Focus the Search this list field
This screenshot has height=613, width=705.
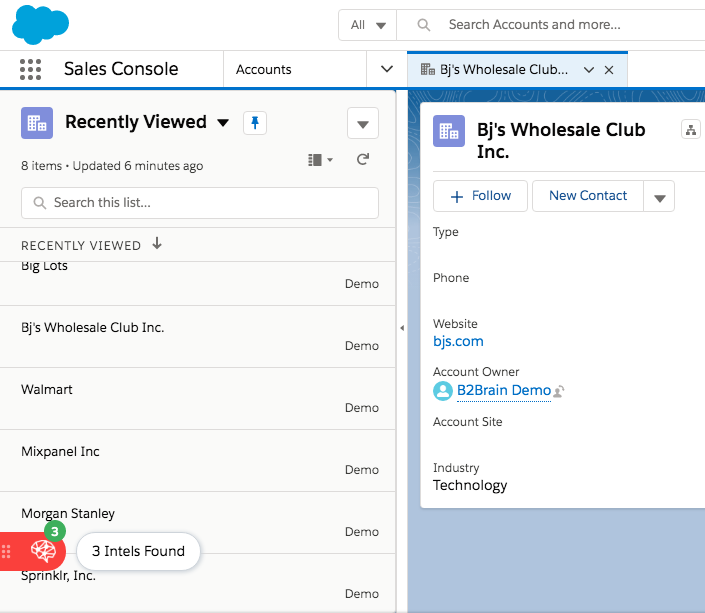click(x=200, y=203)
